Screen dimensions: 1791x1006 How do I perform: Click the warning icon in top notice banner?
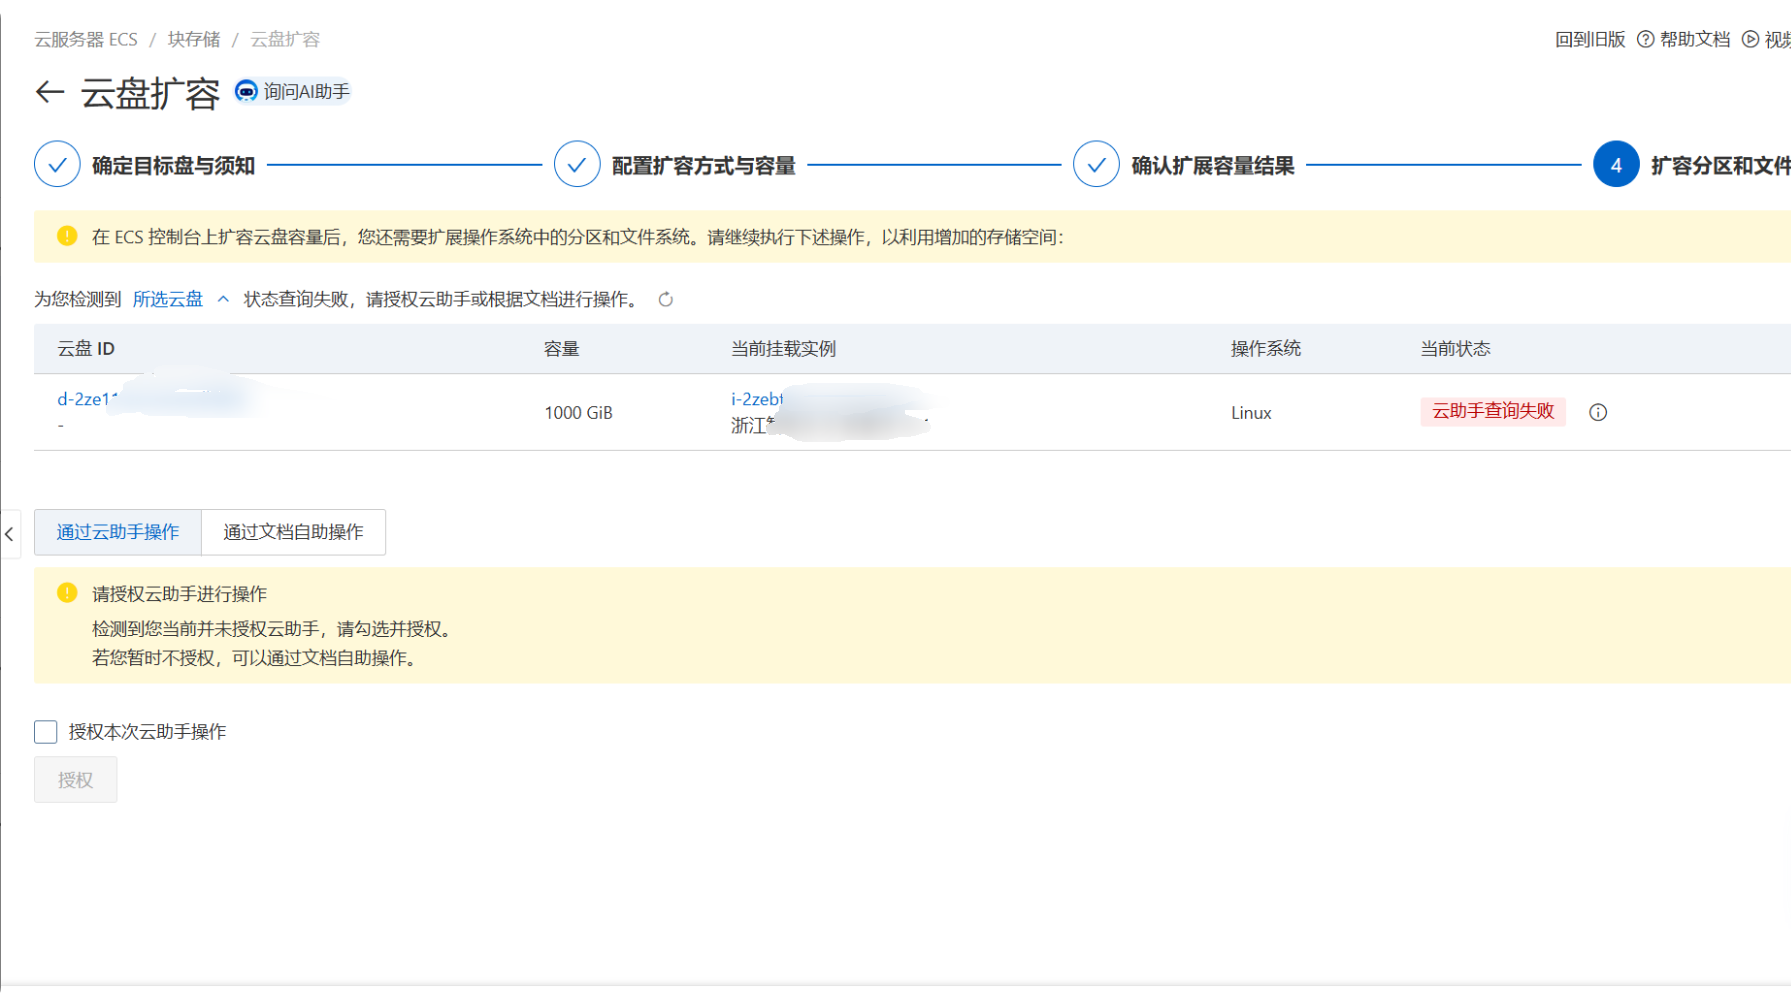click(67, 236)
